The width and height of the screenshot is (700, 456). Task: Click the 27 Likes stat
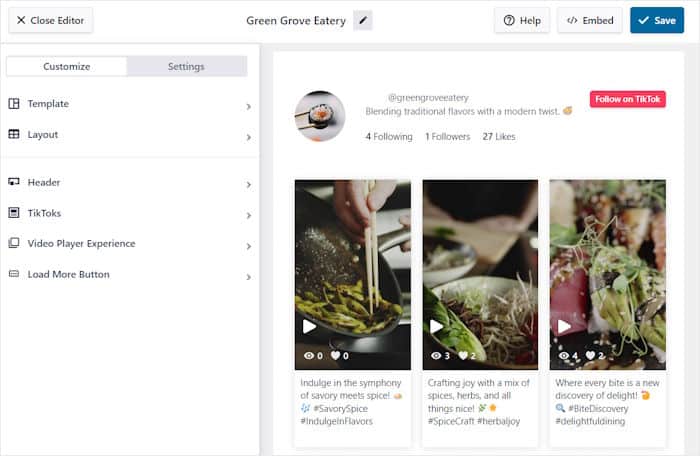(x=499, y=137)
